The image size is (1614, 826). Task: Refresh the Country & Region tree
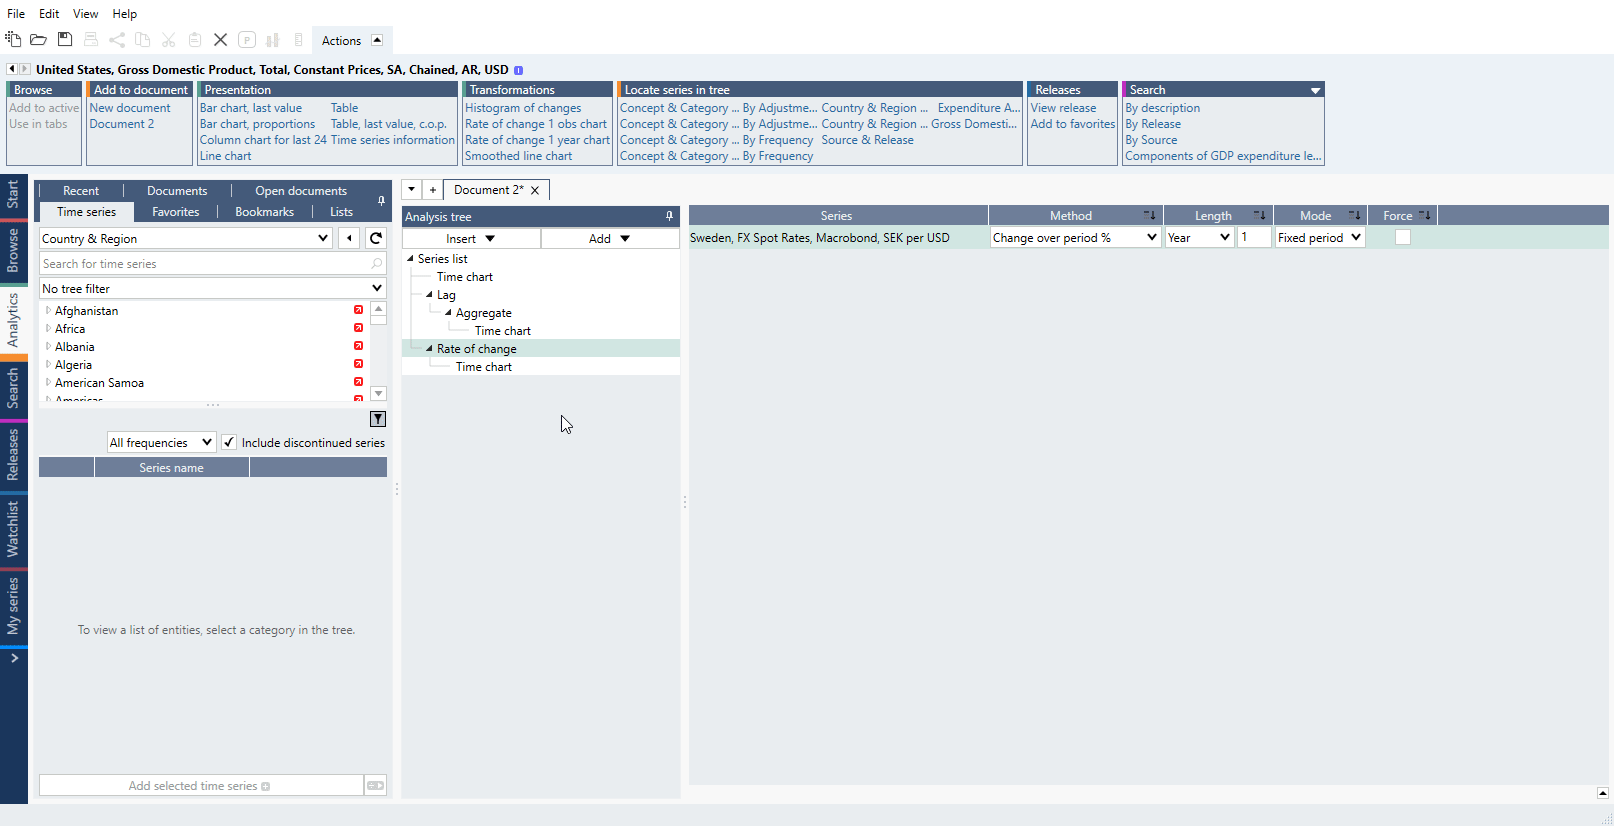376,238
